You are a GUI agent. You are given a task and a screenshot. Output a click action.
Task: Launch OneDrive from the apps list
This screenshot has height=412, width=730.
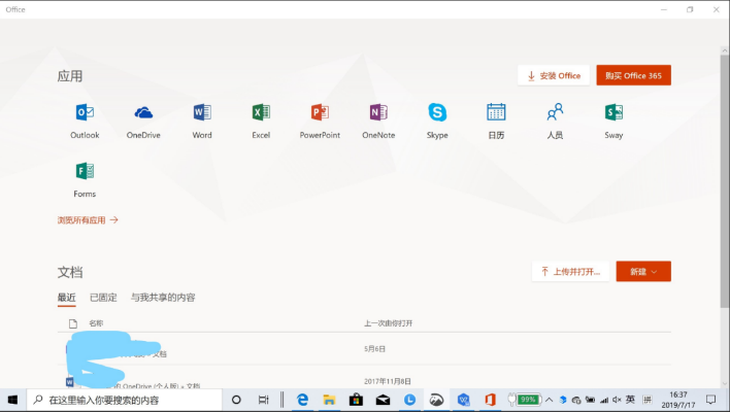coord(143,113)
